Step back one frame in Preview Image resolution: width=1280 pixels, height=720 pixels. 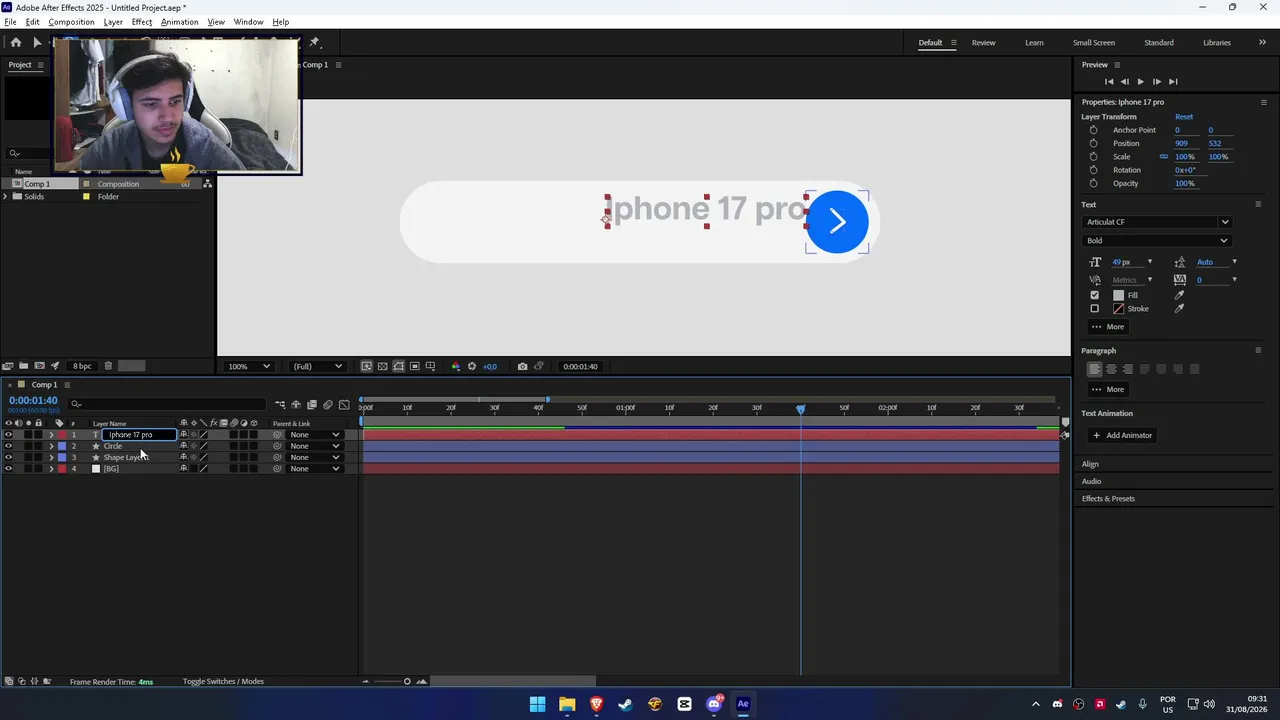(x=1124, y=81)
